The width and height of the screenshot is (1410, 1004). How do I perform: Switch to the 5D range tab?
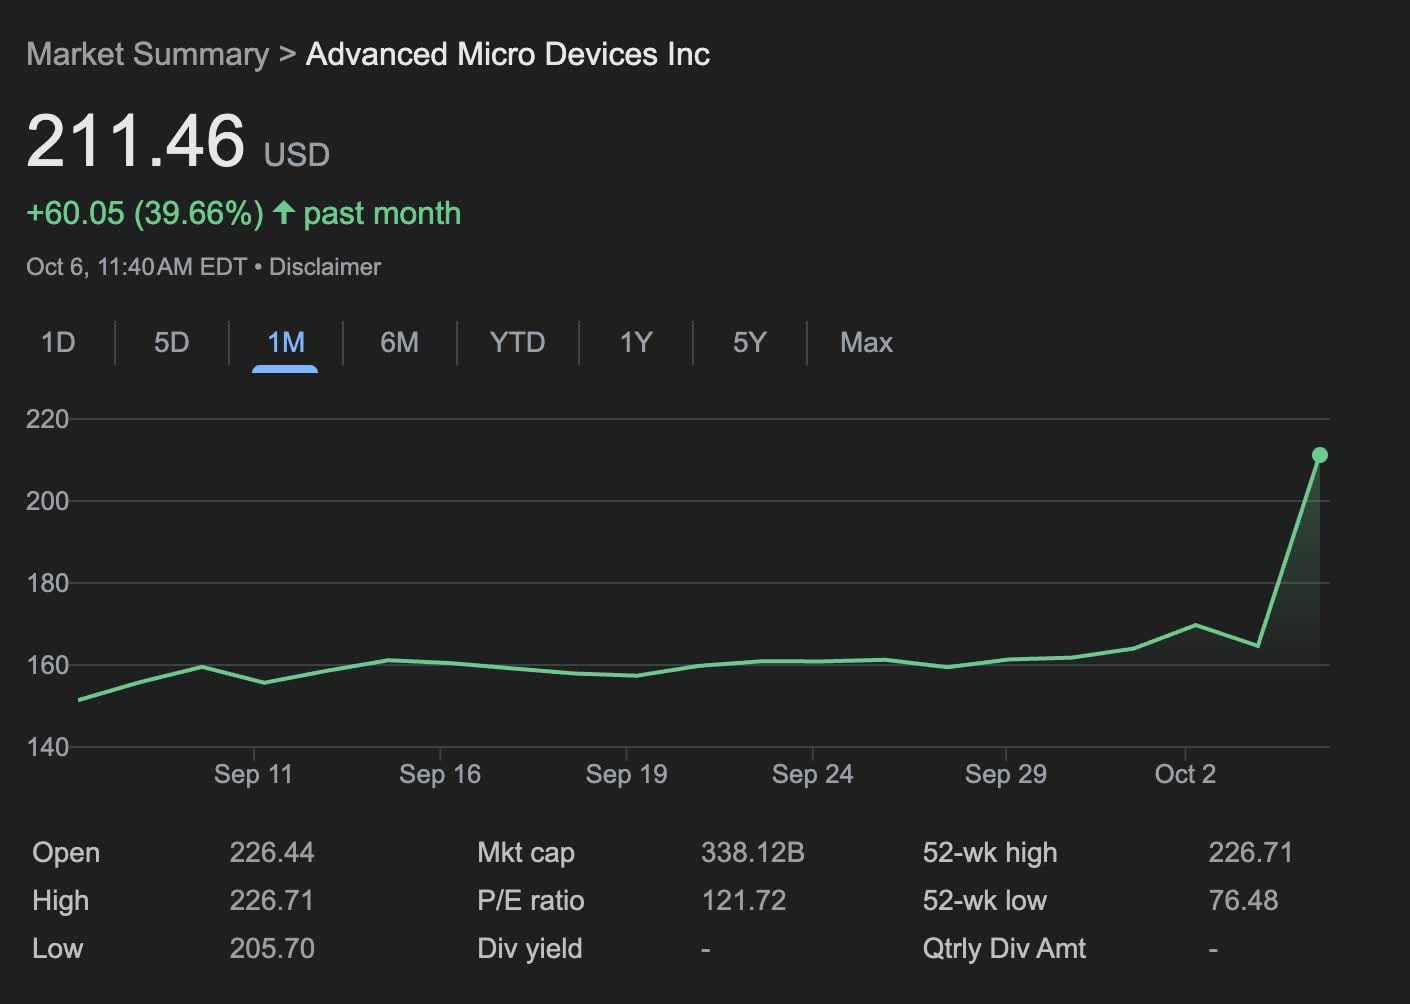click(171, 343)
